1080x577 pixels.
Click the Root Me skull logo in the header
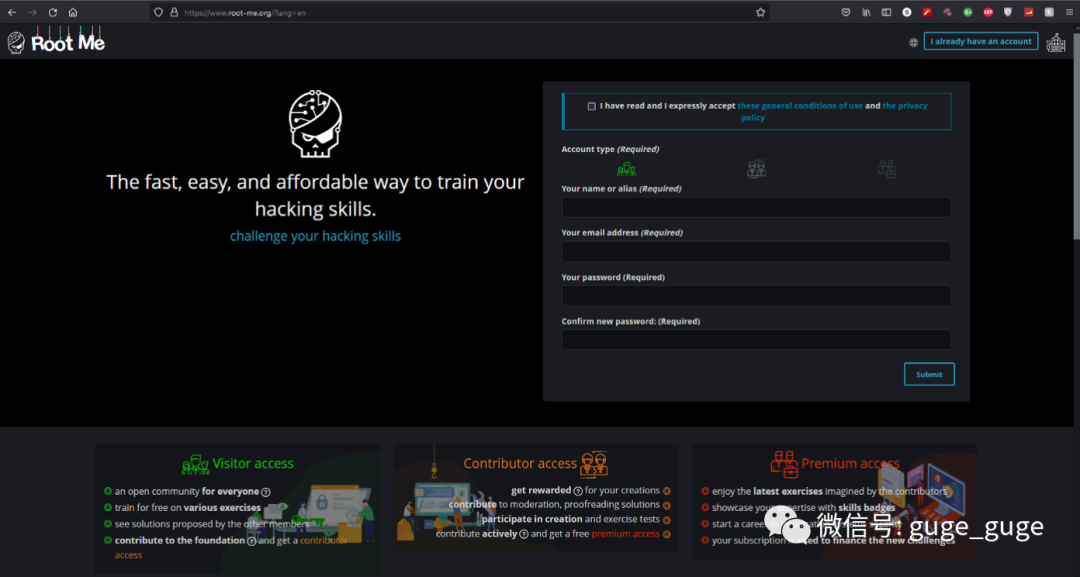point(16,43)
